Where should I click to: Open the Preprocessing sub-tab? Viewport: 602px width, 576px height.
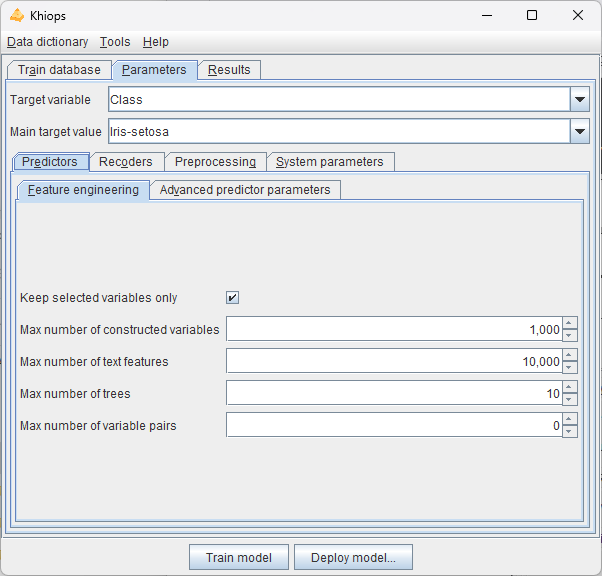click(215, 162)
